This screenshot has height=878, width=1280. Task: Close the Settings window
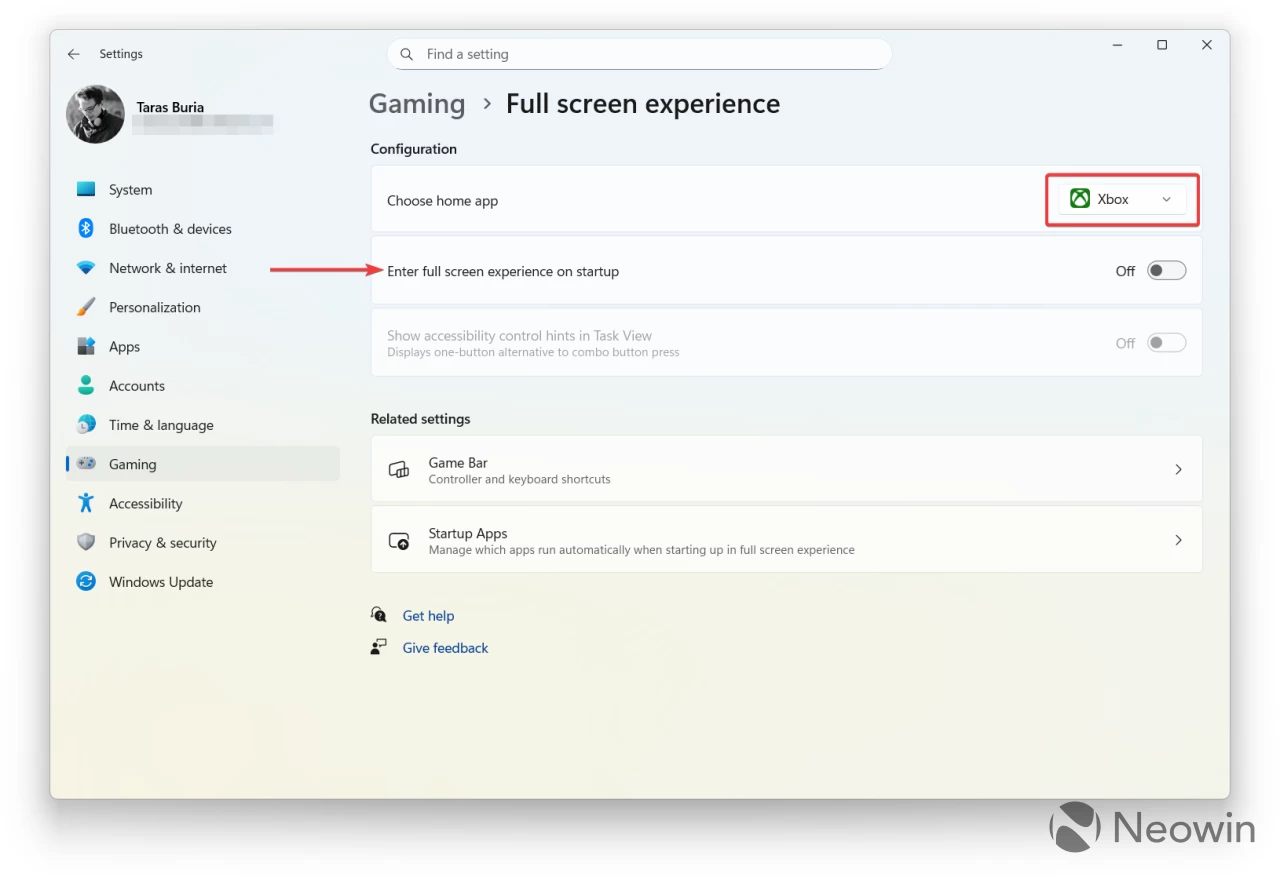pos(1207,45)
